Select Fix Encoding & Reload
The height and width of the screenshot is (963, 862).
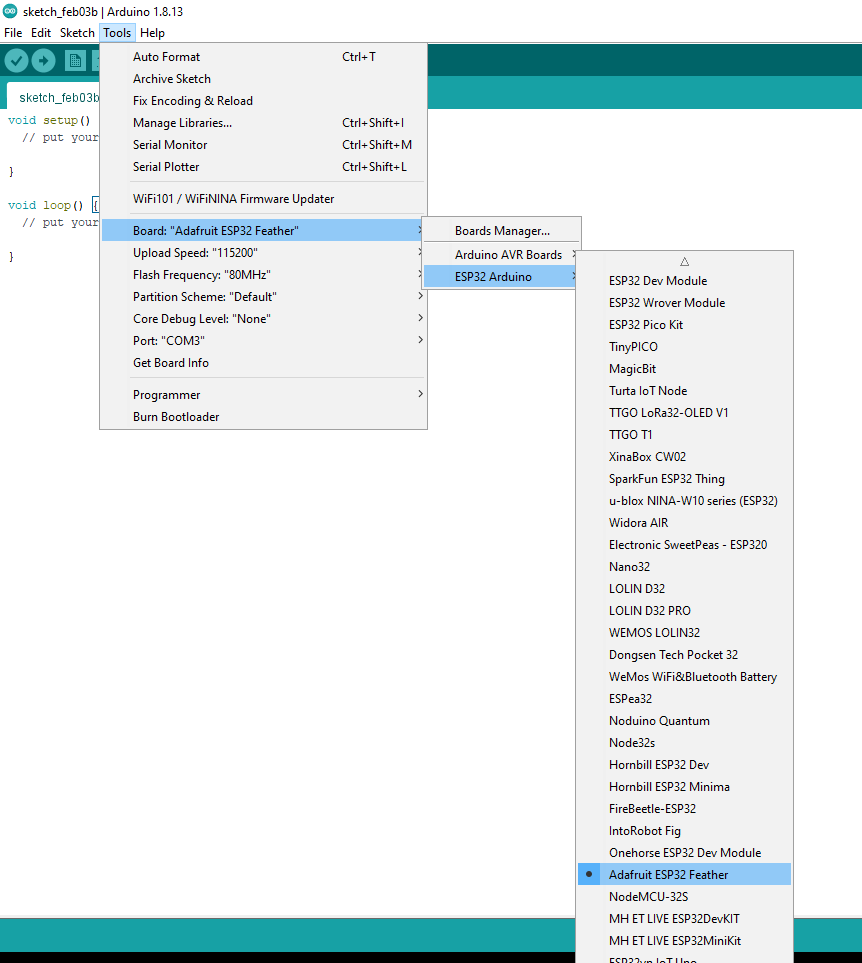(x=263, y=101)
